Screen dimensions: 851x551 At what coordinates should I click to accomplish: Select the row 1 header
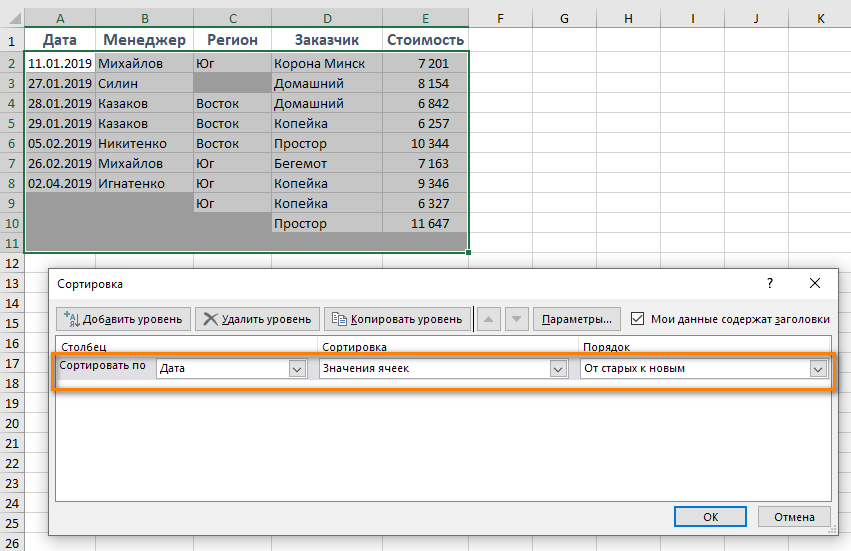click(12, 40)
